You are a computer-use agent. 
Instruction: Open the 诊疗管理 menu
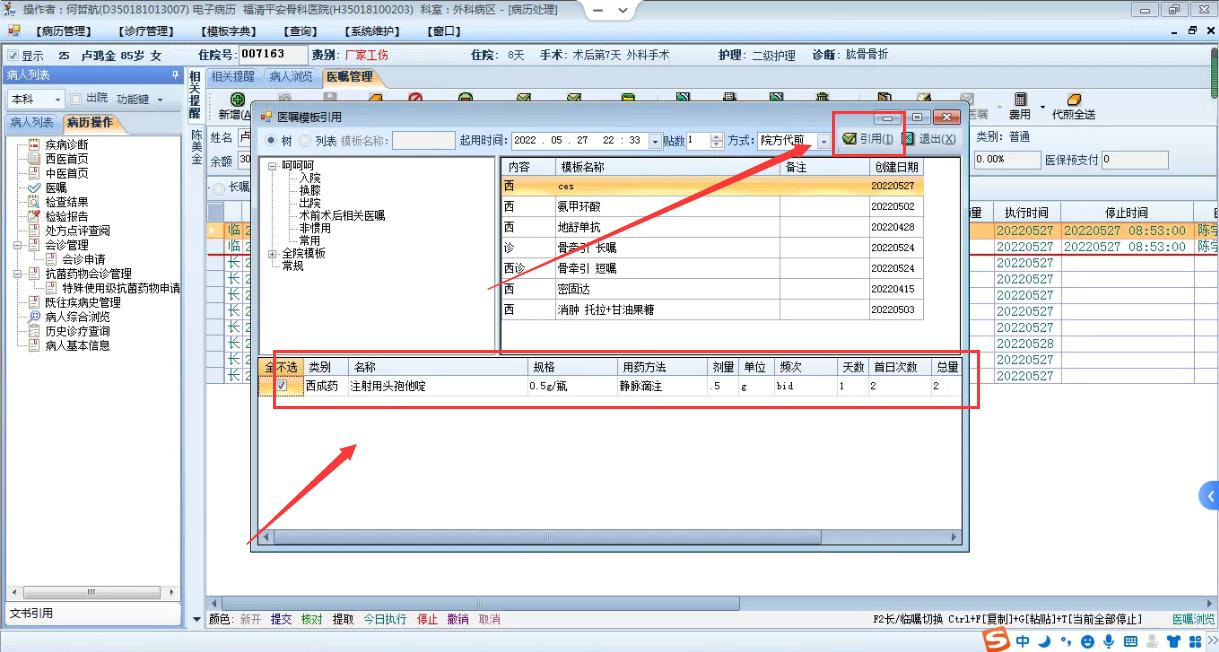click(x=148, y=31)
